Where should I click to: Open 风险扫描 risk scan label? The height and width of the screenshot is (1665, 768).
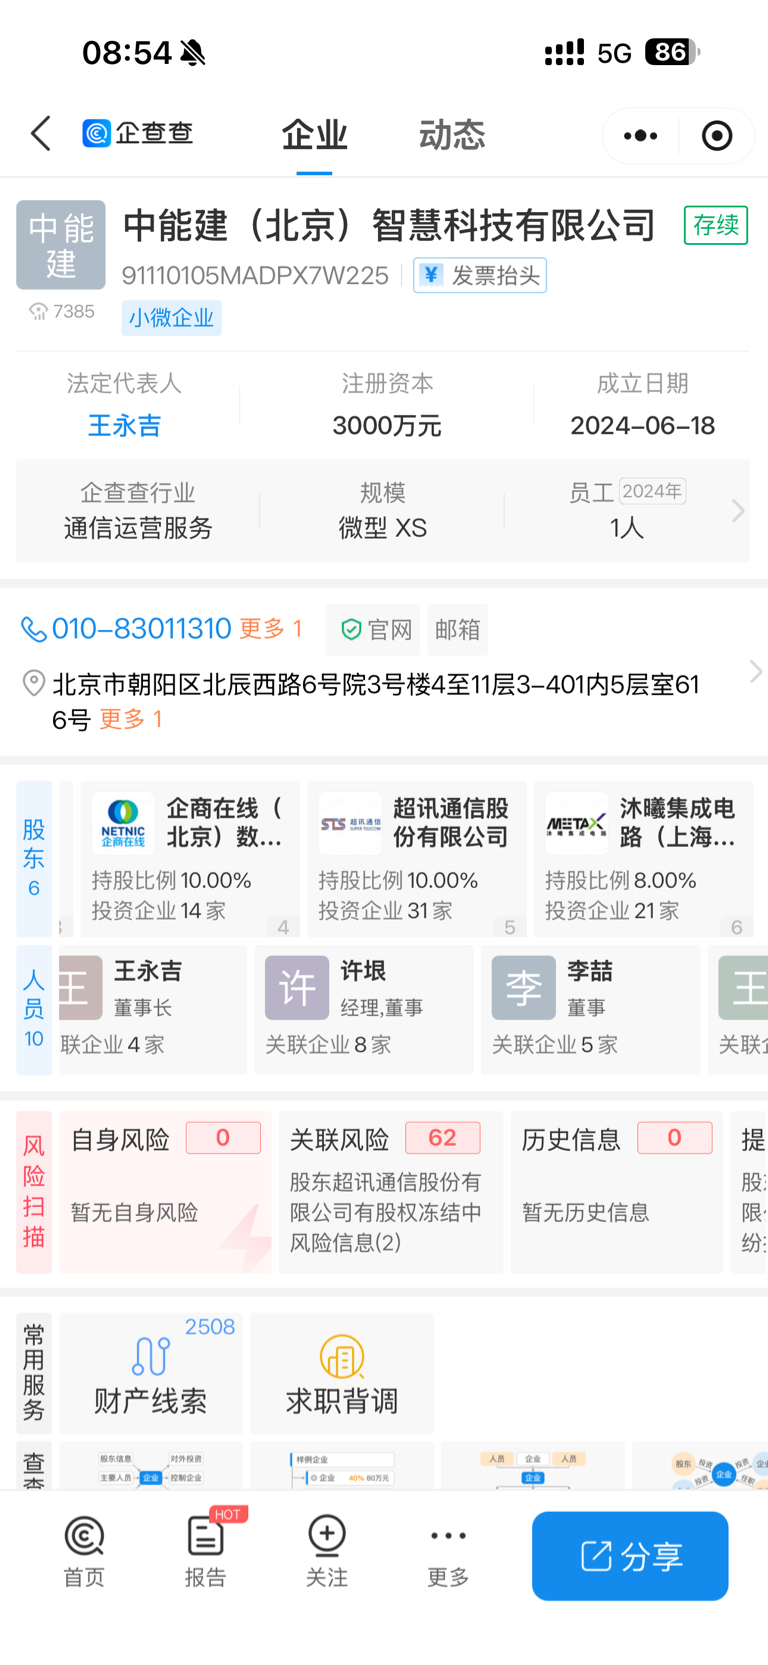point(34,1192)
